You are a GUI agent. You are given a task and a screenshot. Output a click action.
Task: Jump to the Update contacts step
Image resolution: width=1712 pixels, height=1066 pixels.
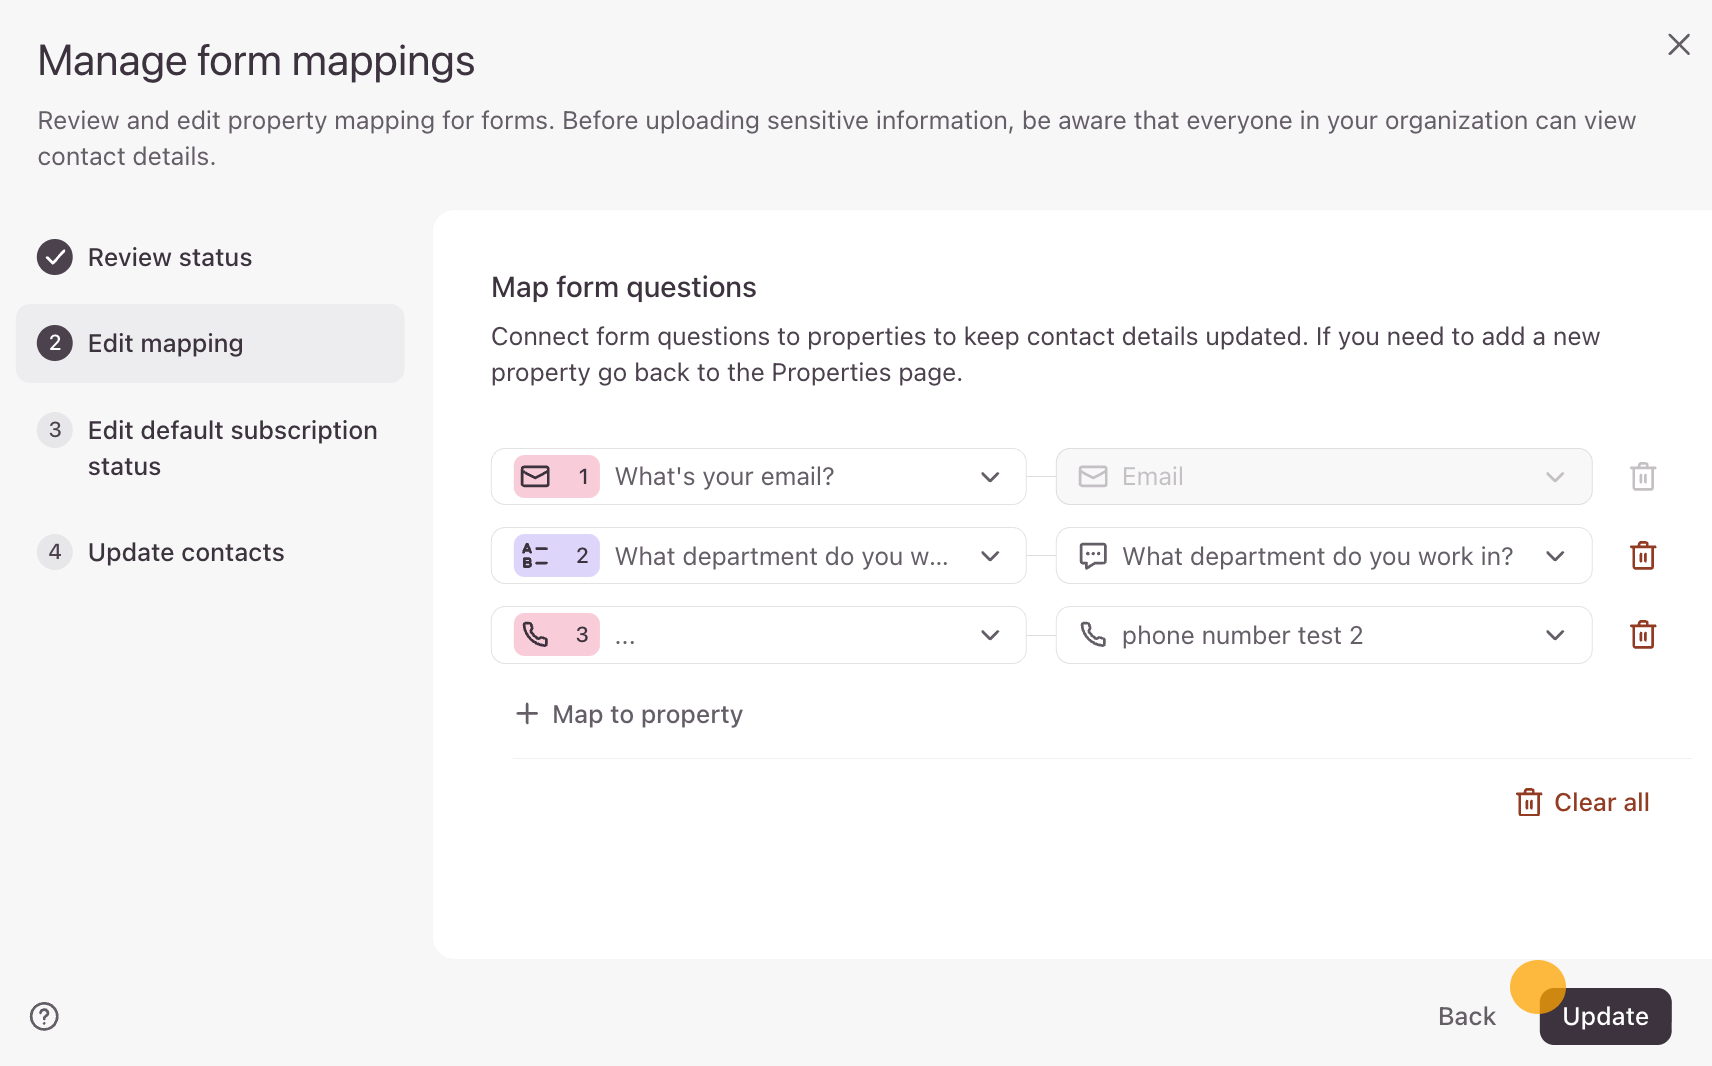pos(186,553)
